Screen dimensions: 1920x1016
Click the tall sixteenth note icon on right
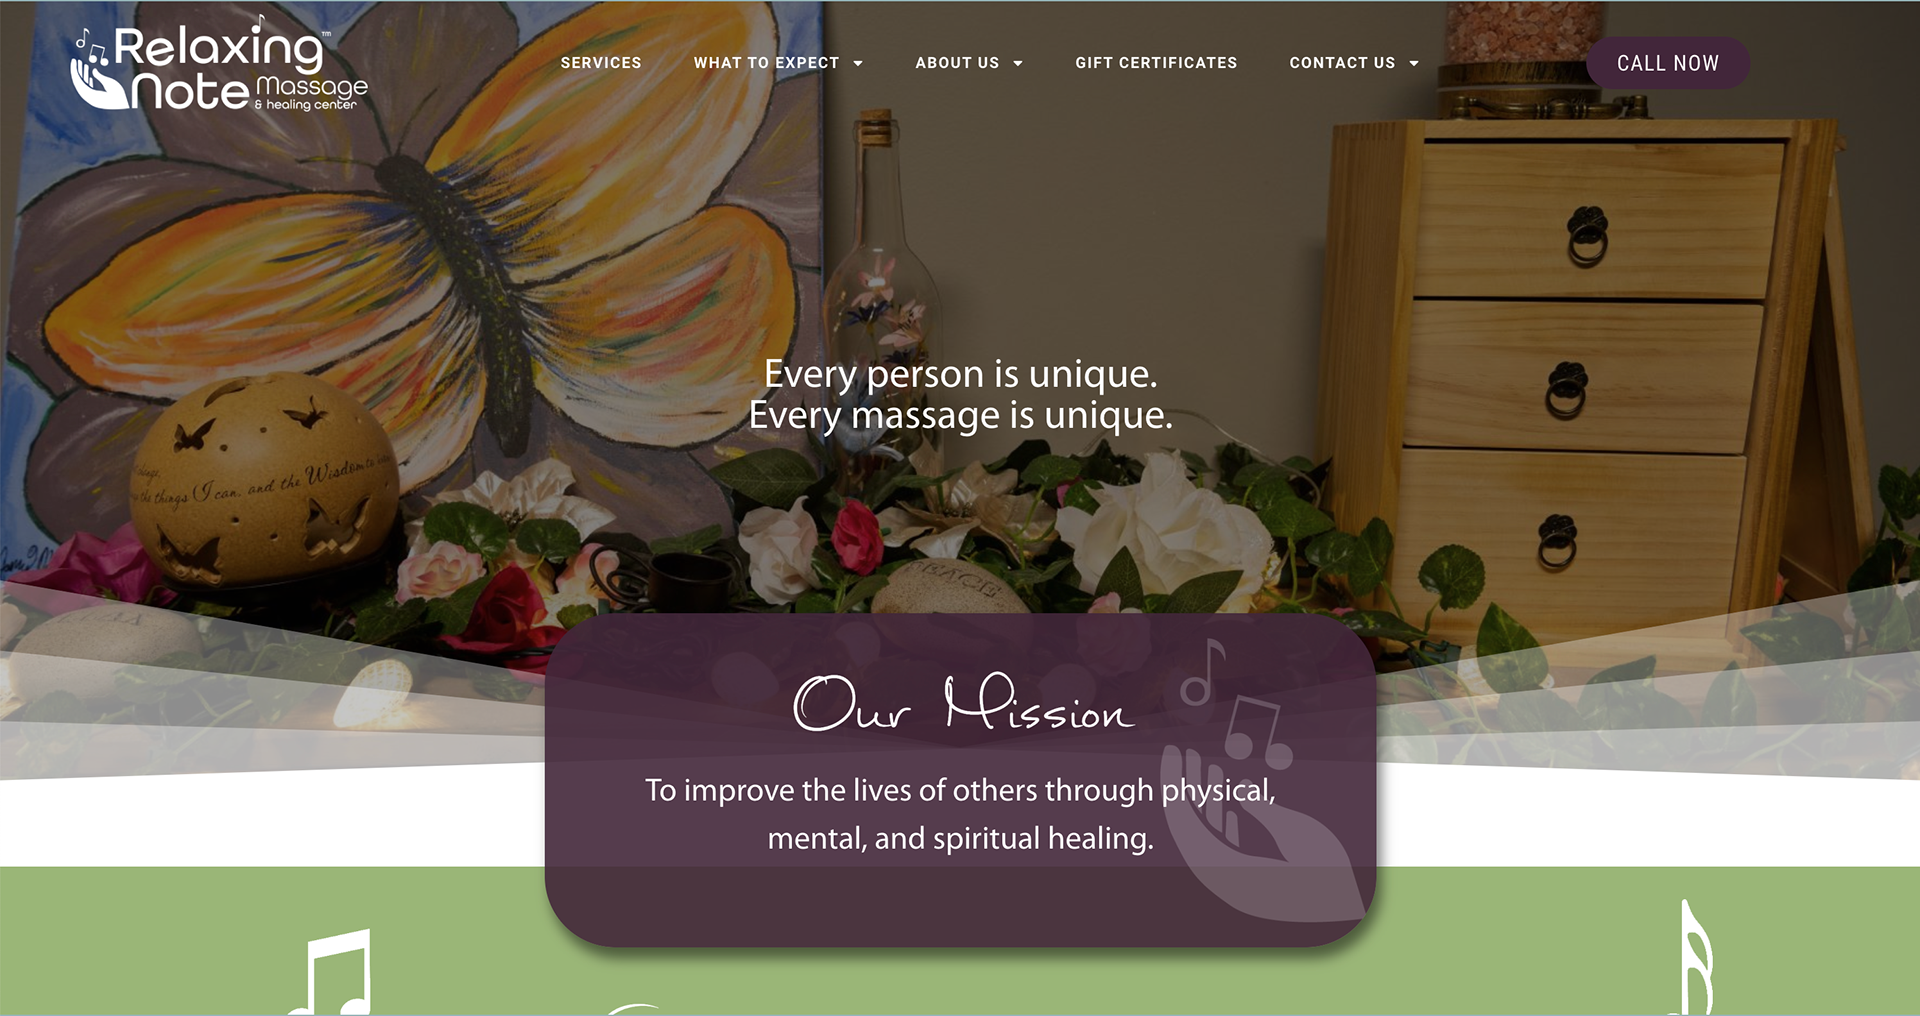click(x=1696, y=958)
